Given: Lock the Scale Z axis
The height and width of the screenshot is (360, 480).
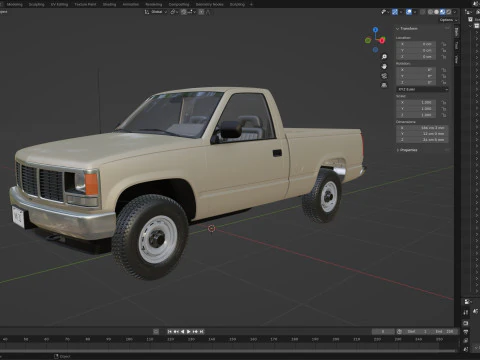Looking at the screenshot, I should tap(444, 115).
